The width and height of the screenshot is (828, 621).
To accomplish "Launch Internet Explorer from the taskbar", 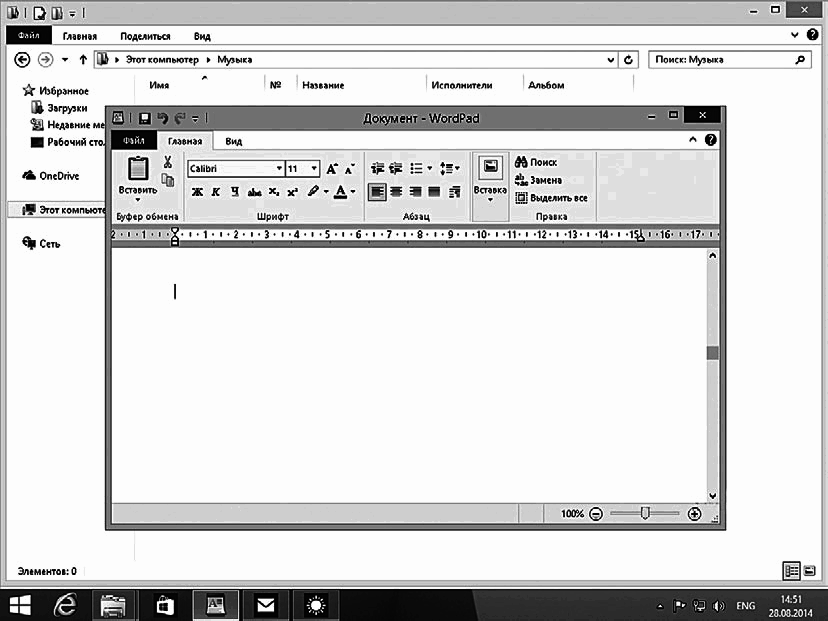I will (65, 605).
